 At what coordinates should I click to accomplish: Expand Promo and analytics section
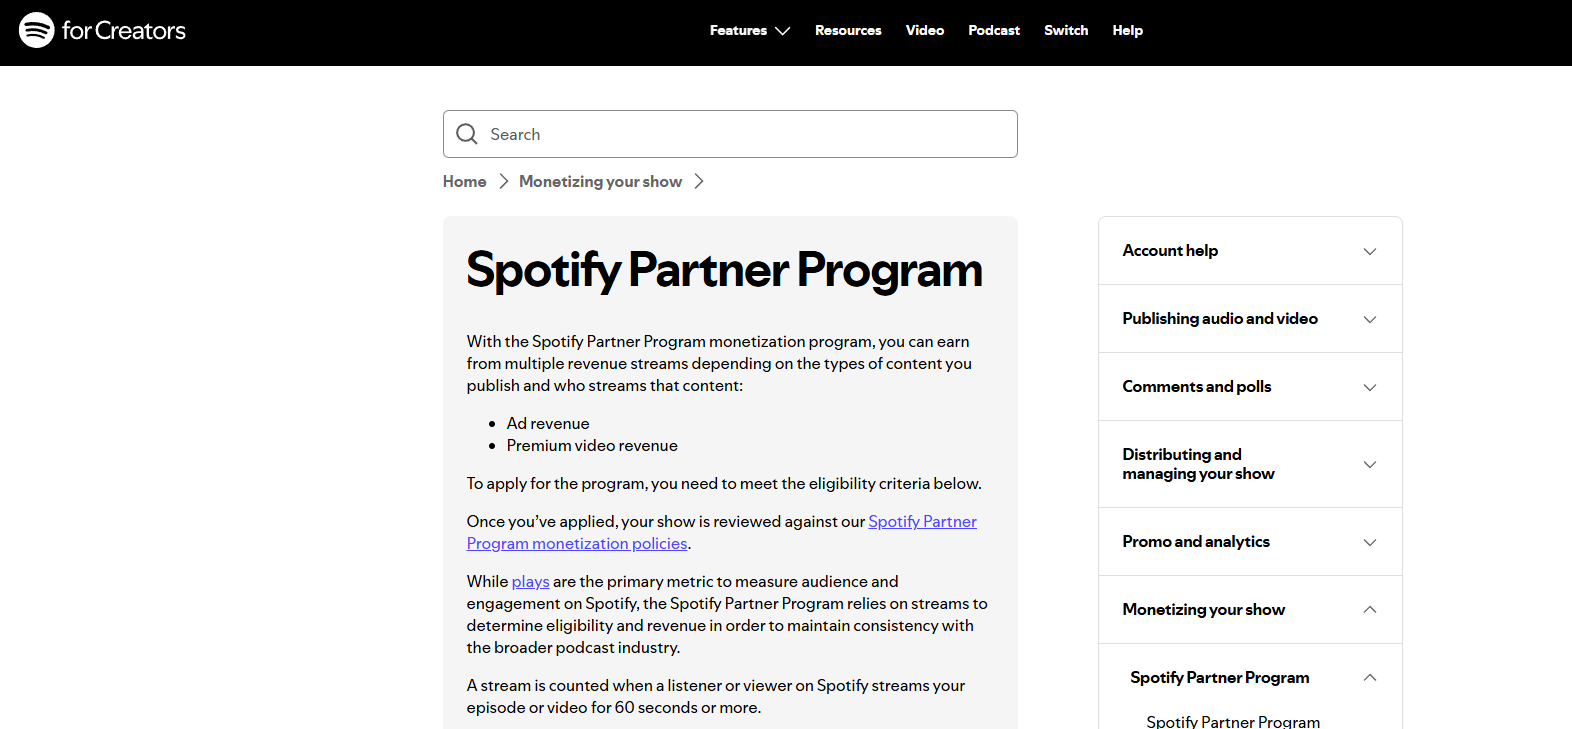coord(1250,542)
